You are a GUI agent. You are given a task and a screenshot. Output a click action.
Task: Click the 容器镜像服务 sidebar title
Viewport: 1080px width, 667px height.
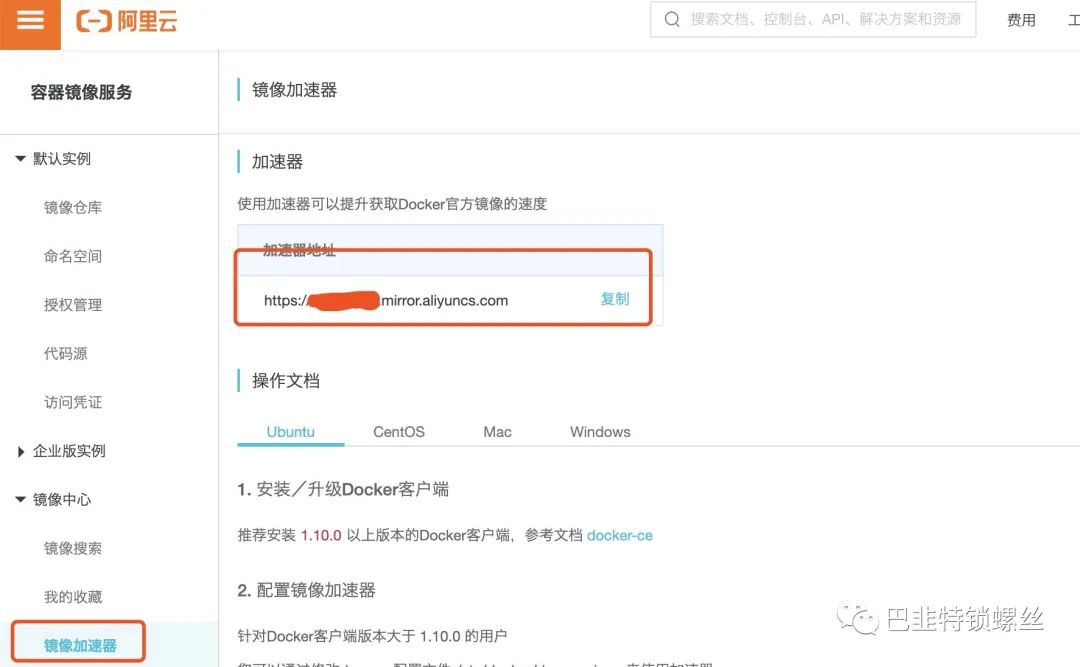pyautogui.click(x=81, y=92)
